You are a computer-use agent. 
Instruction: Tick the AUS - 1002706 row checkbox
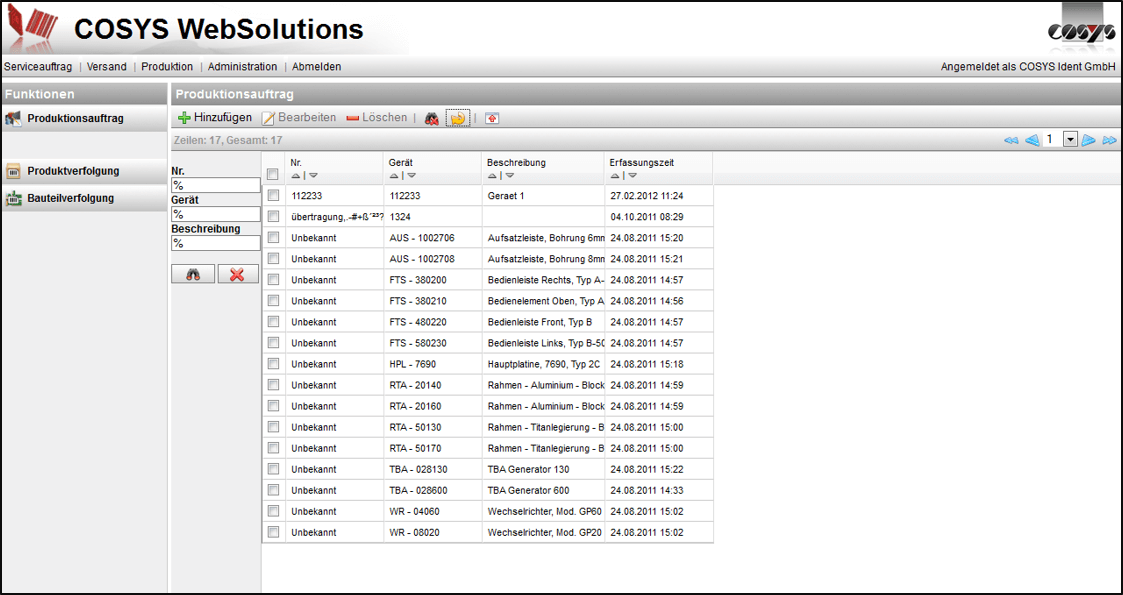[273, 237]
